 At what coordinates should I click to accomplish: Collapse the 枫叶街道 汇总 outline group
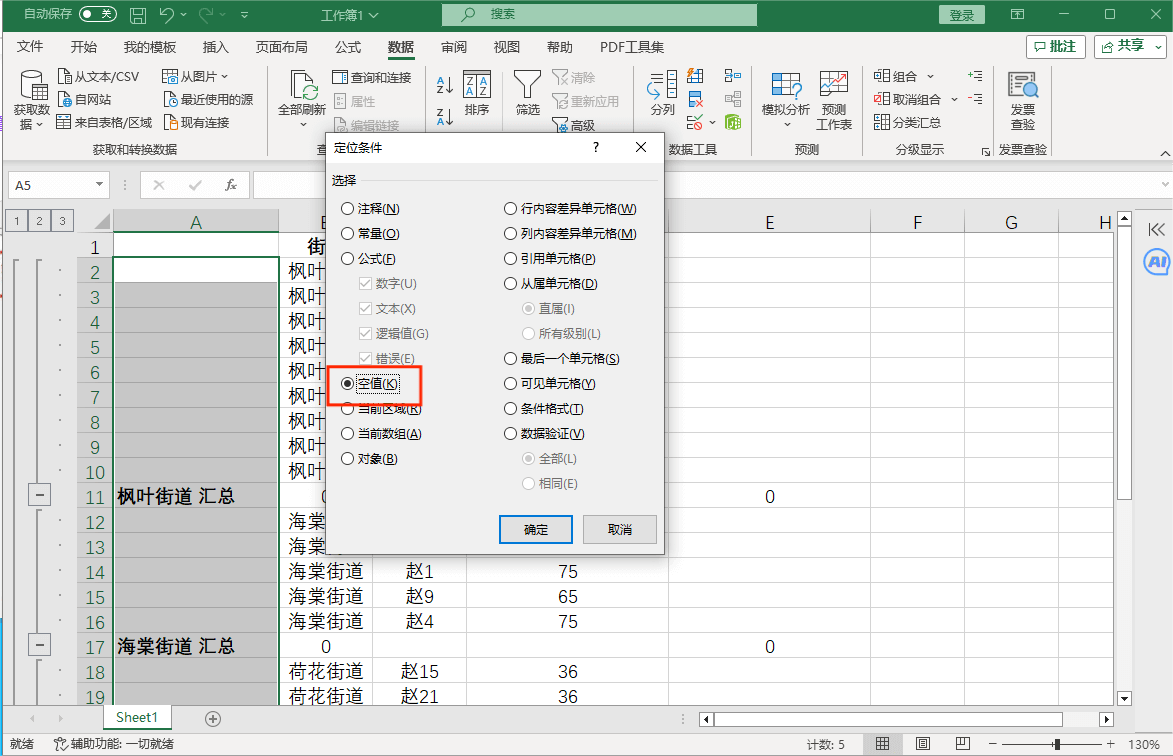pos(40,496)
